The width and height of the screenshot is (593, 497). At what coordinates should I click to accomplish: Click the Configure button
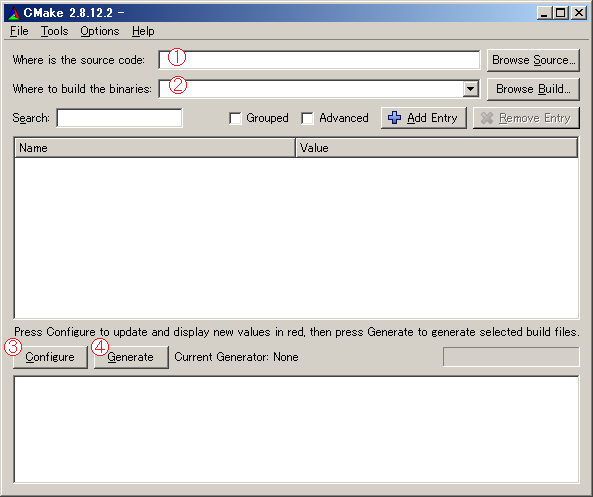(x=50, y=357)
